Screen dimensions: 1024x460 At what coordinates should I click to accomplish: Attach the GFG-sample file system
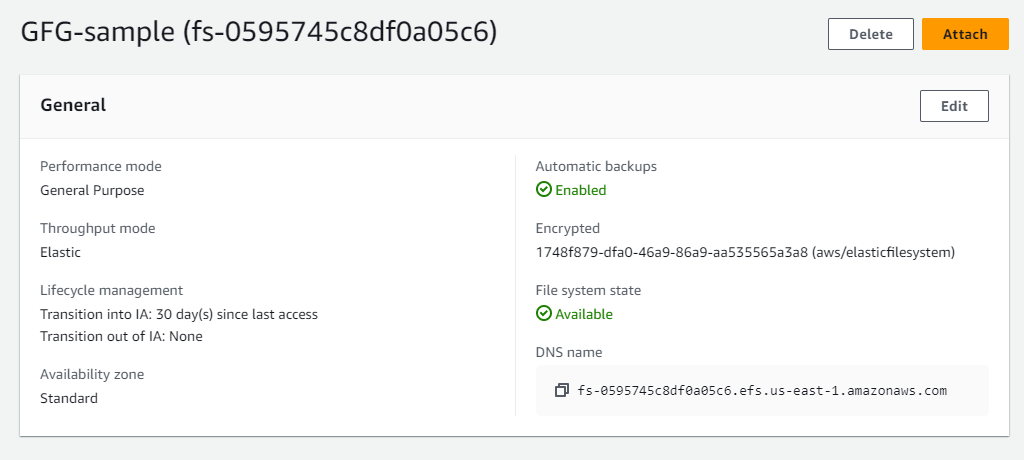965,34
